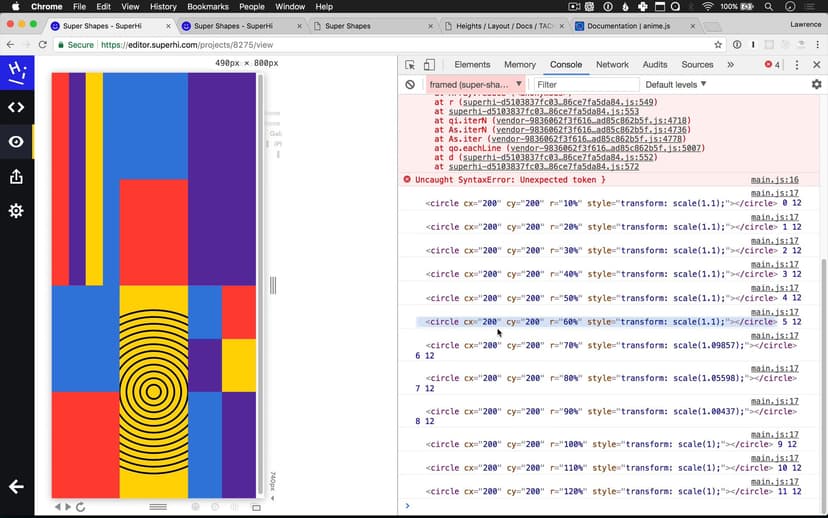Bookmark this page with star icon
The height and width of the screenshot is (518, 828).
point(718,45)
